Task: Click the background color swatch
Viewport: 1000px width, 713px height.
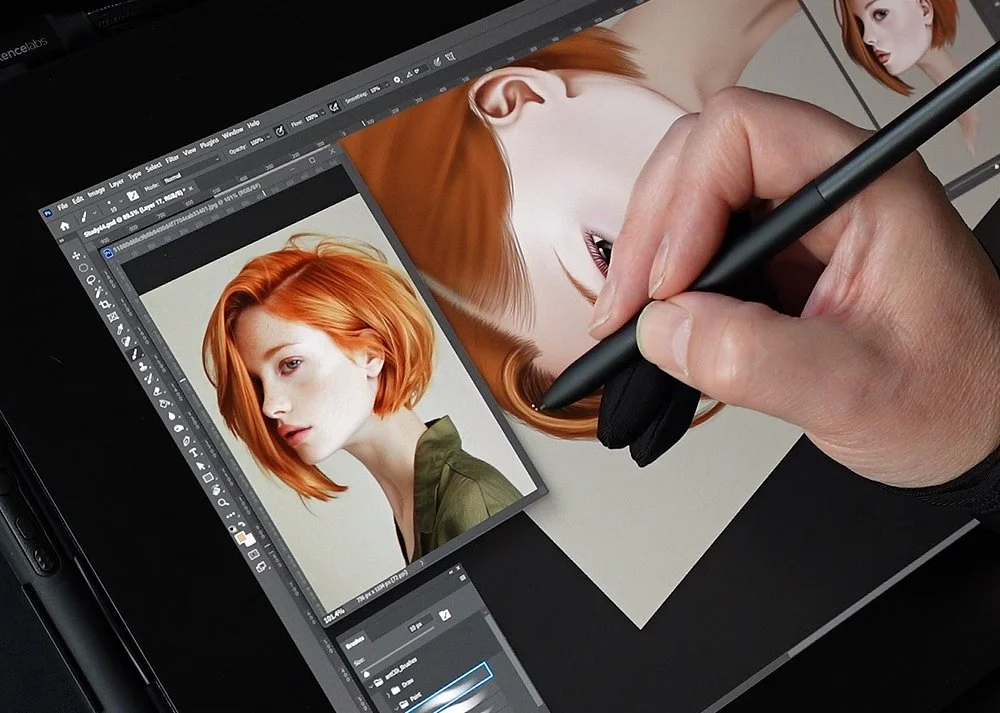Action: pos(249,540)
